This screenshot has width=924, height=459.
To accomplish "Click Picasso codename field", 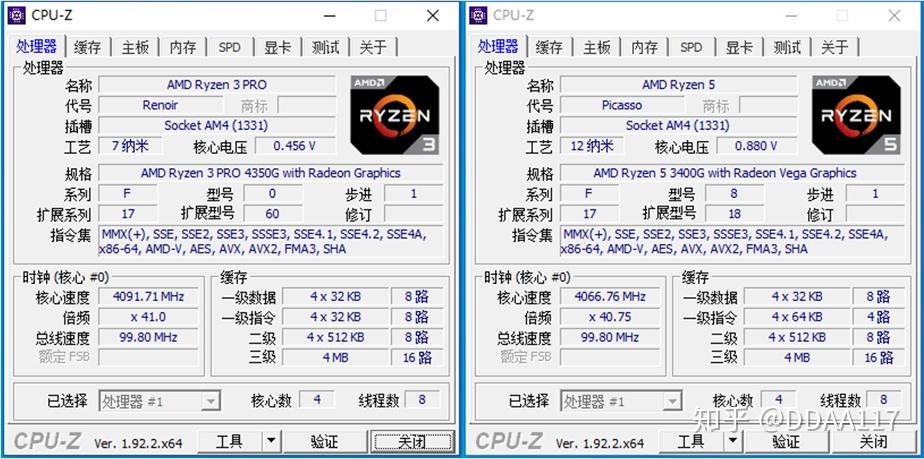I will tap(622, 105).
